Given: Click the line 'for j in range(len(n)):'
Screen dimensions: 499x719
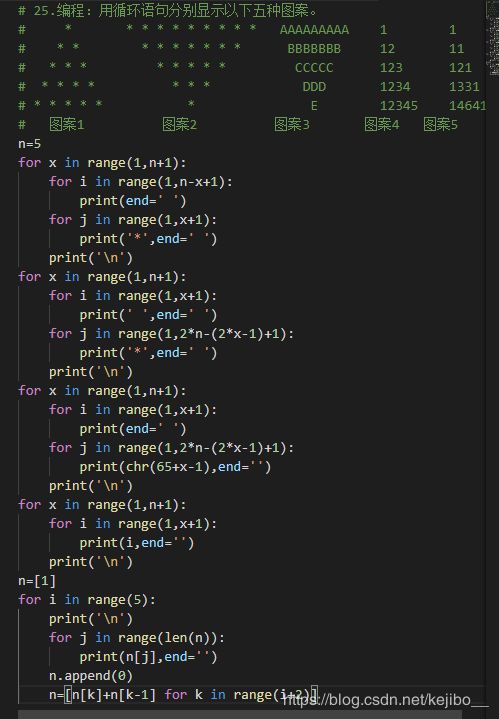Looking at the screenshot, I should coord(137,638).
